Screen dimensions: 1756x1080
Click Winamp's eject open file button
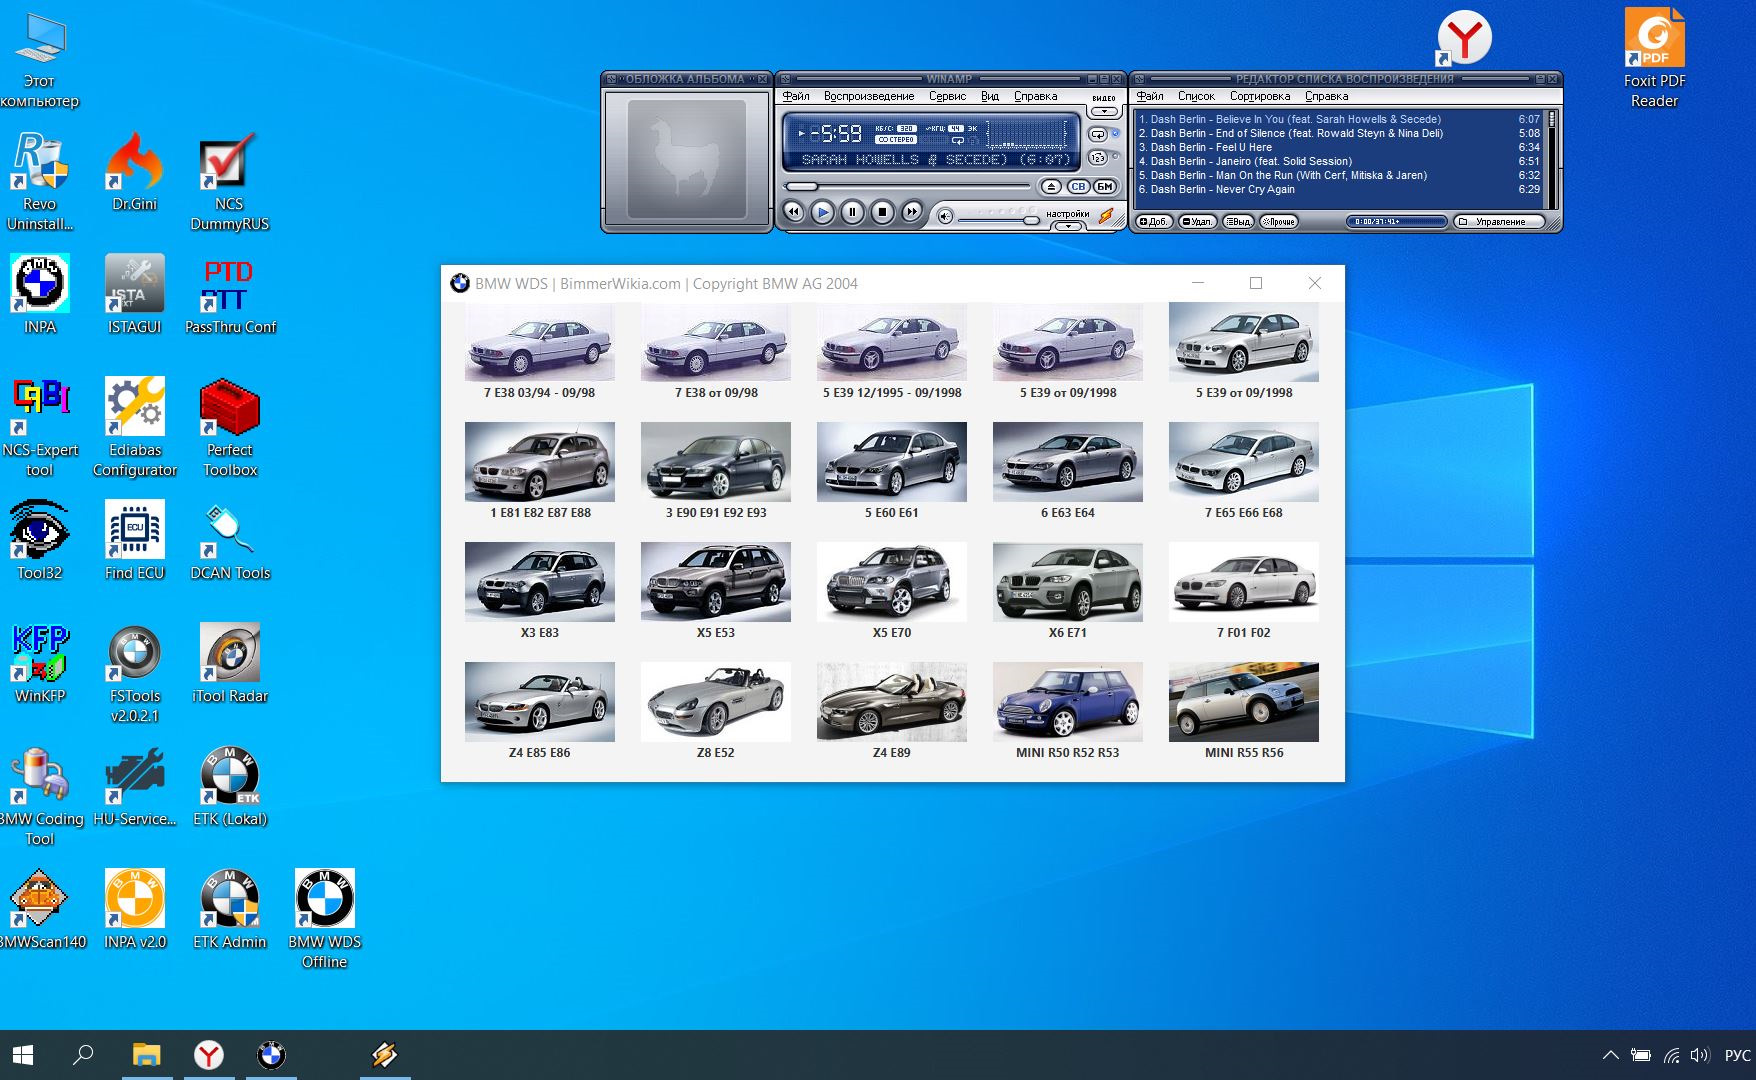coord(1051,187)
